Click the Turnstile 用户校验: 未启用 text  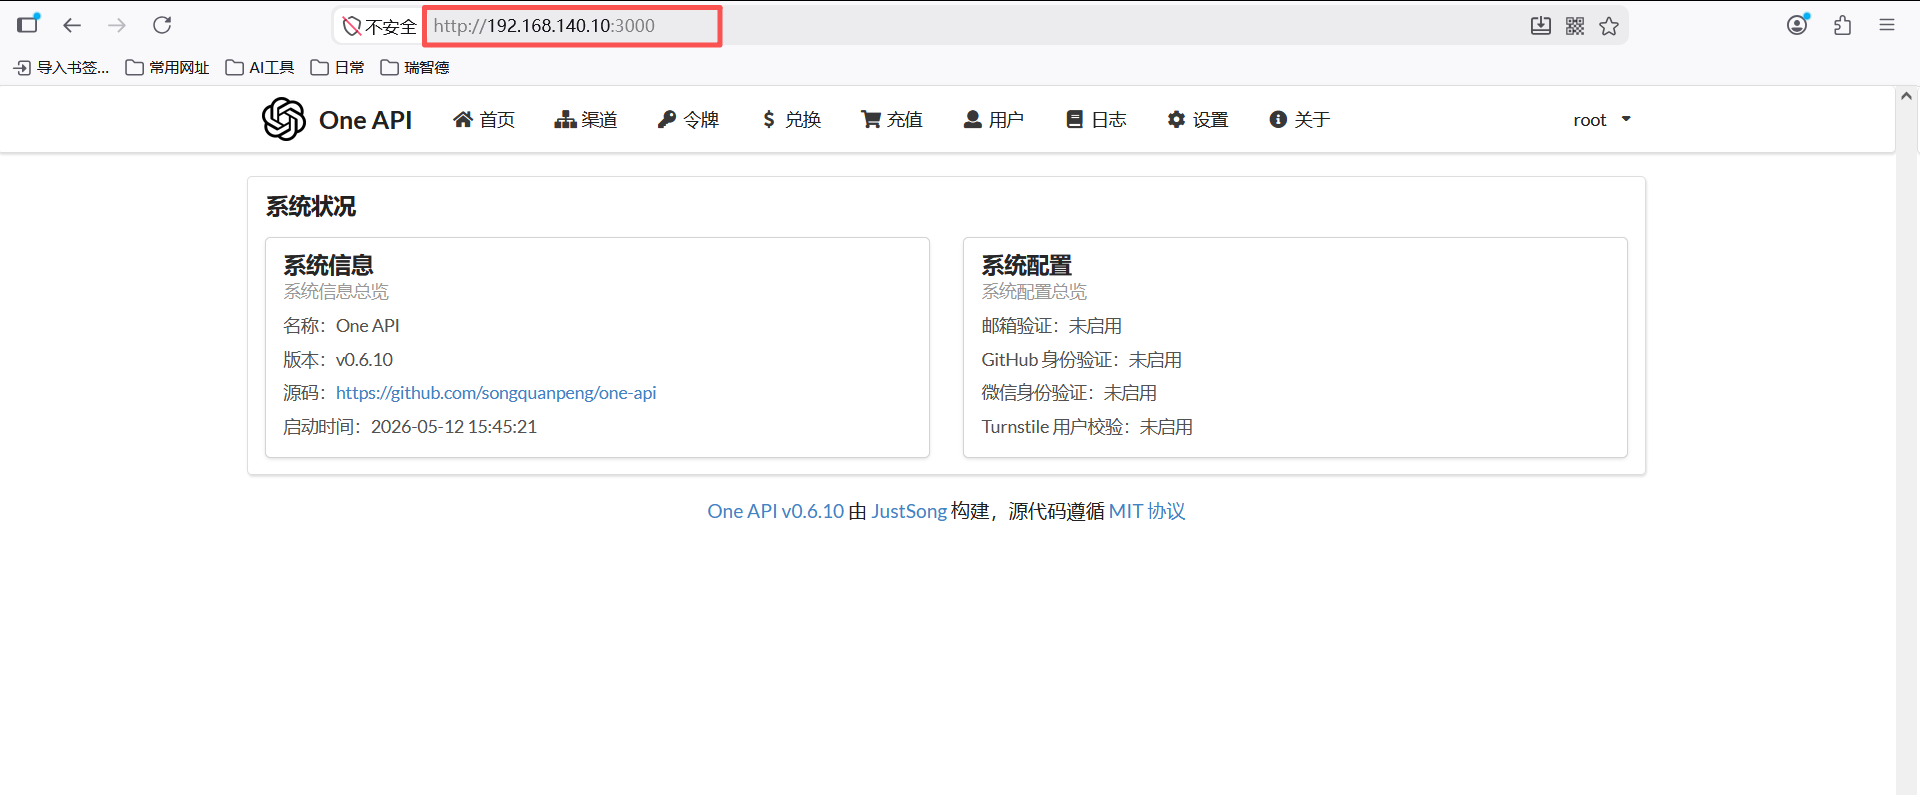[1087, 427]
